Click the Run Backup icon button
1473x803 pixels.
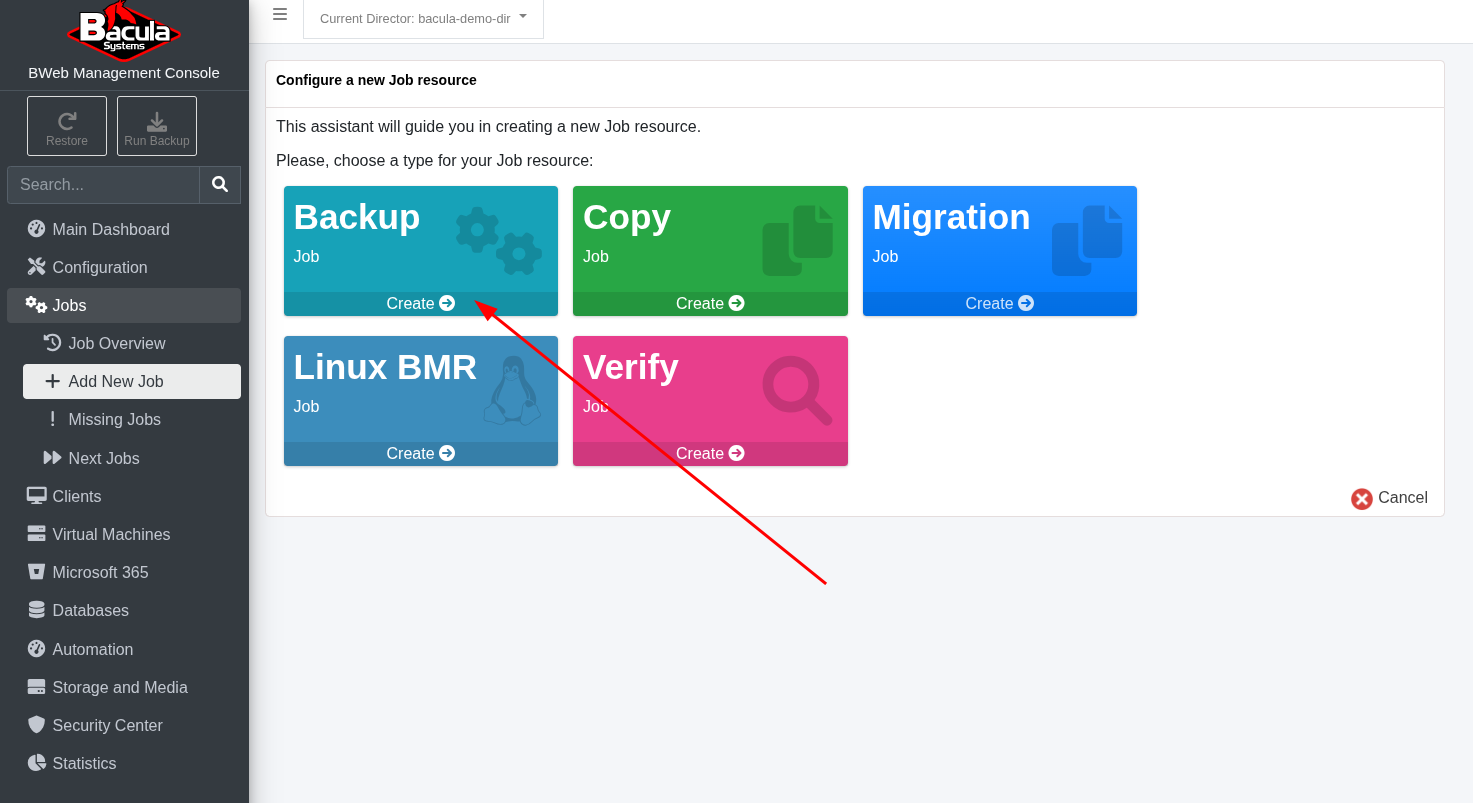[x=157, y=126]
